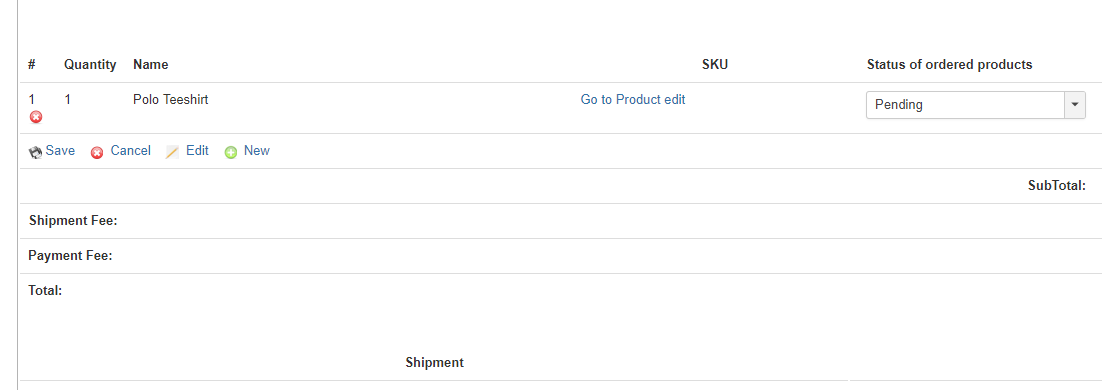Save the order items via Save link
This screenshot has width=1102, height=390.
[x=60, y=150]
